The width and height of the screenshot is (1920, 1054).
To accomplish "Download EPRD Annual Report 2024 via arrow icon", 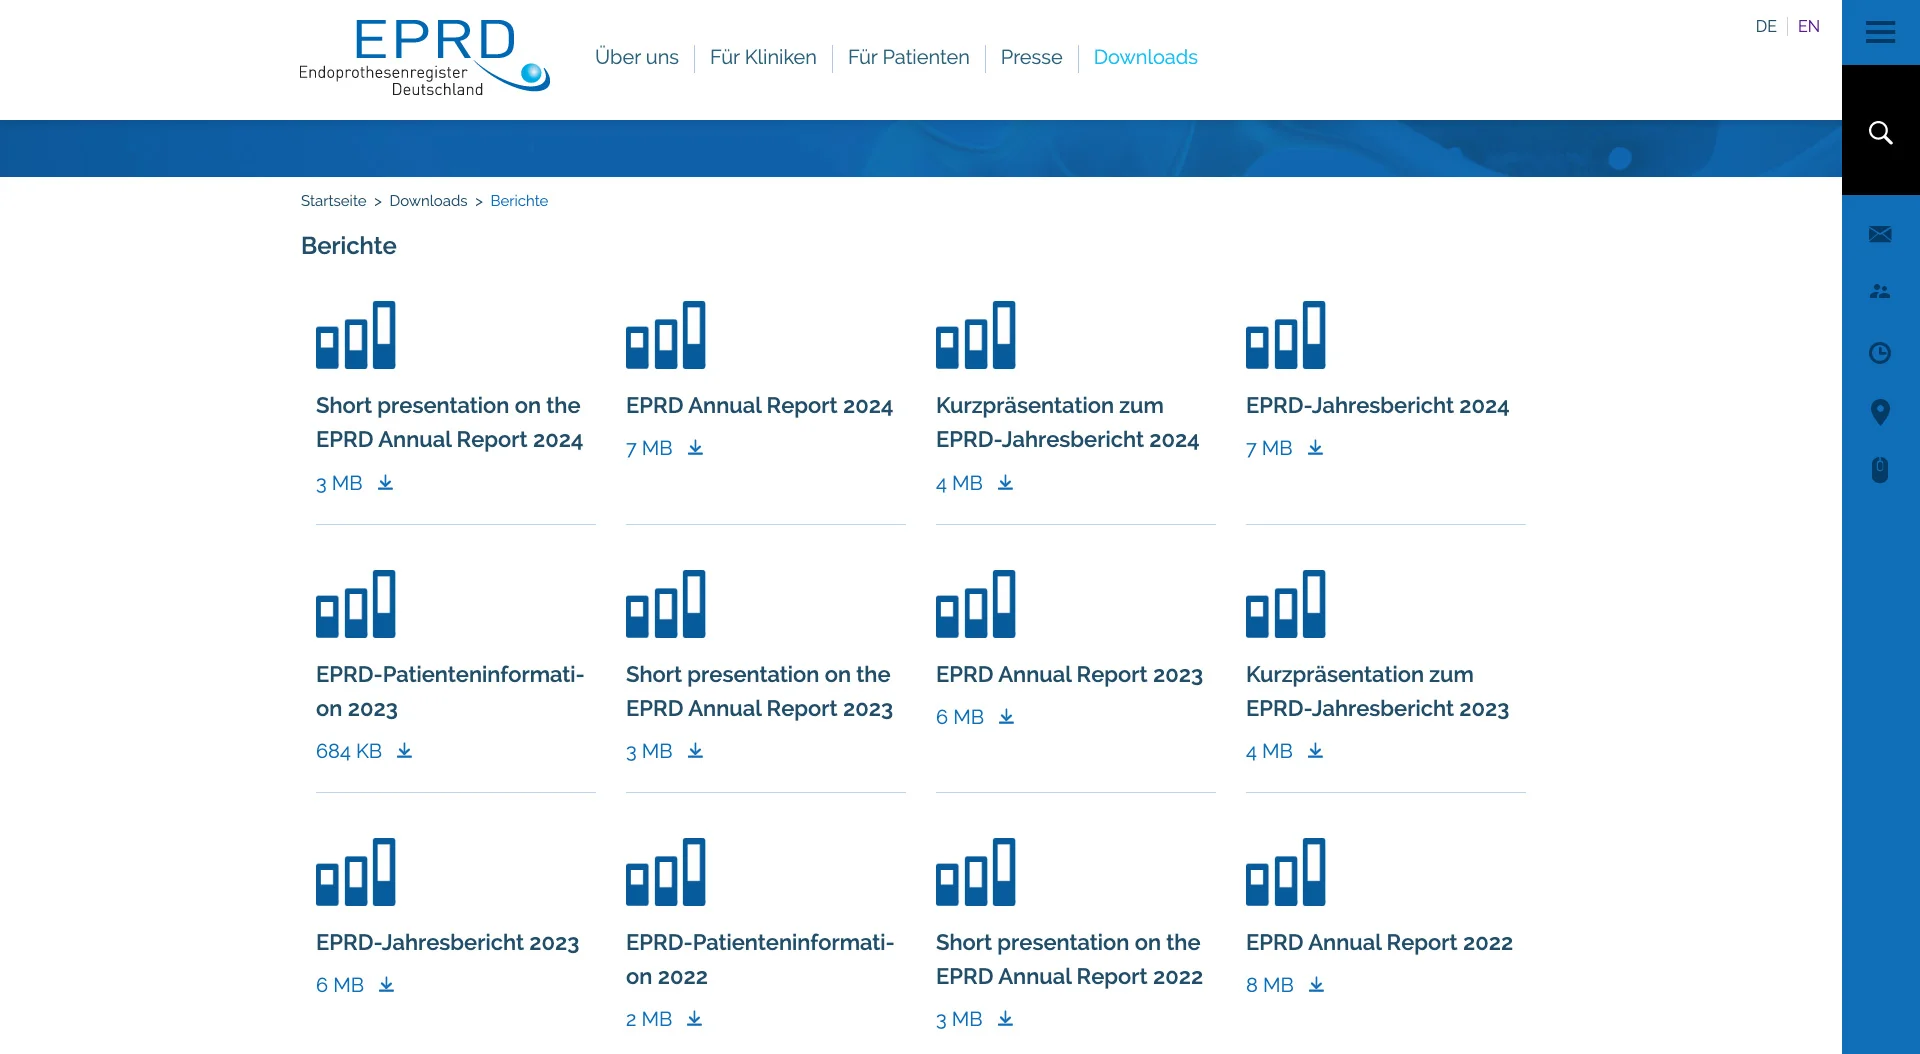I will (695, 448).
